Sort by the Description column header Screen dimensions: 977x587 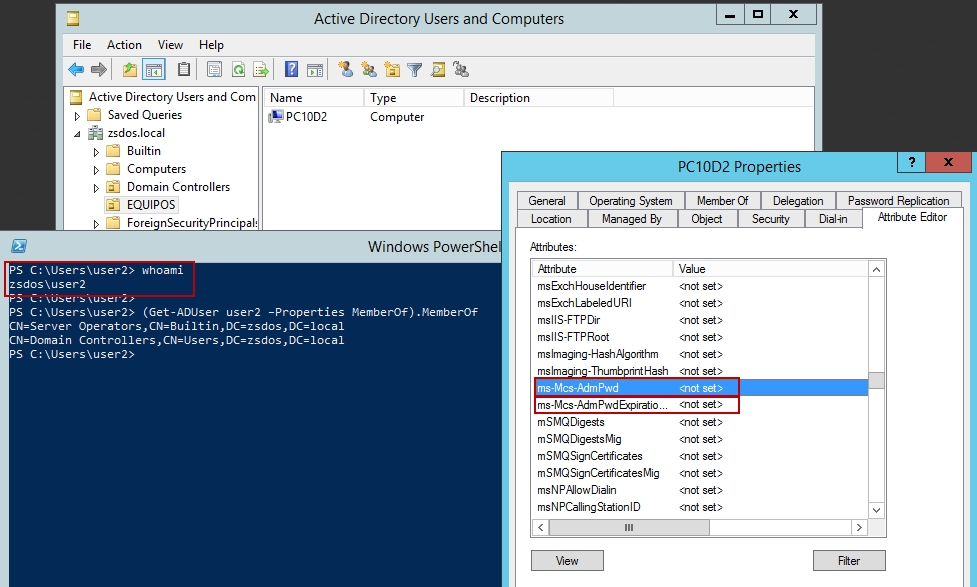pos(539,98)
